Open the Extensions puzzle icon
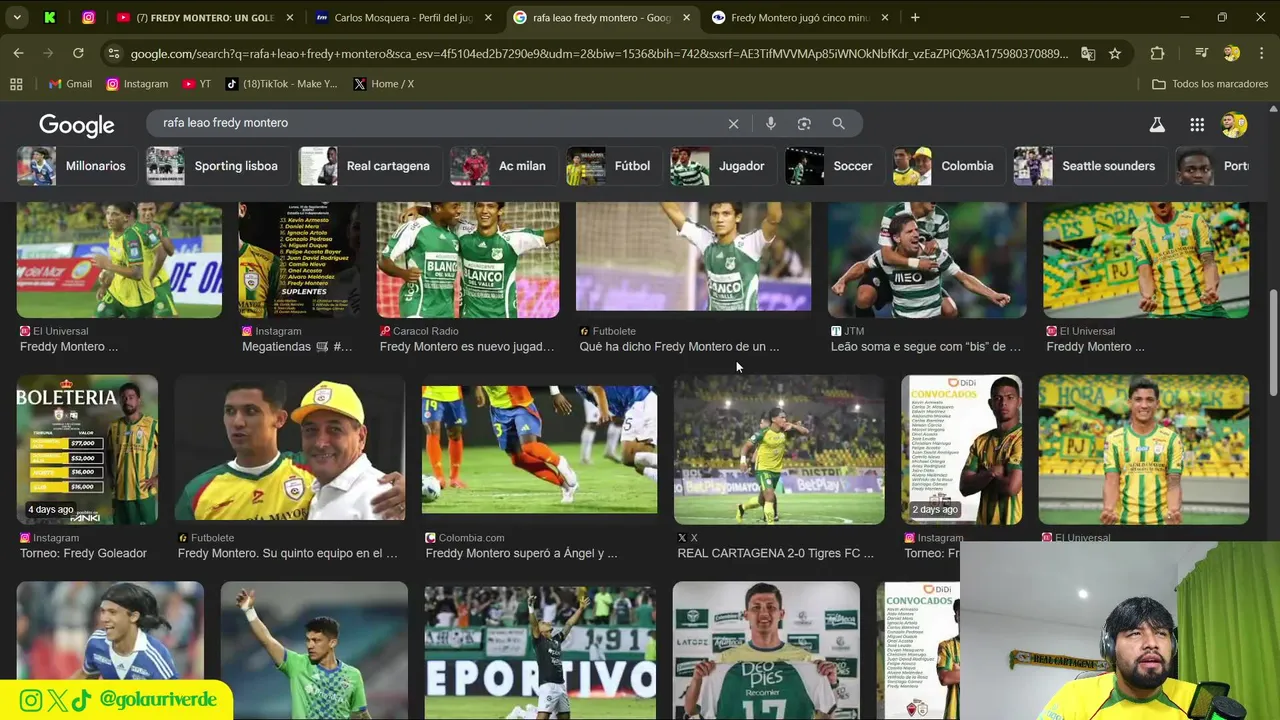This screenshot has width=1280, height=720. coord(1157,54)
